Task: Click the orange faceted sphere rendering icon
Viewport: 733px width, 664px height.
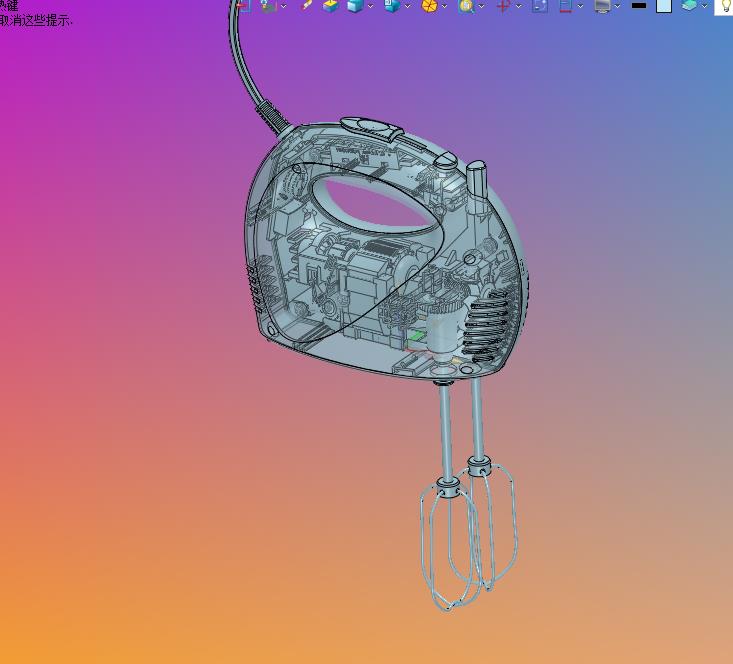Action: [429, 6]
